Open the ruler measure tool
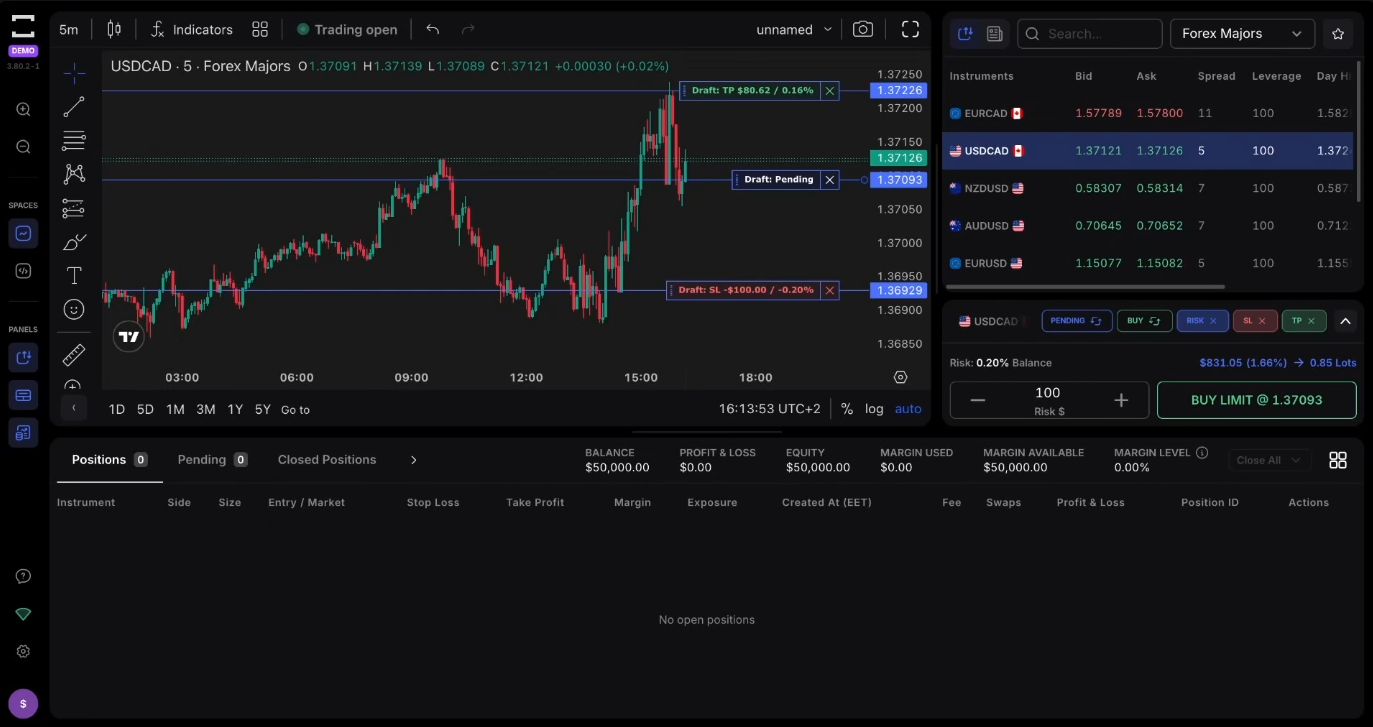The image size is (1373, 727). pos(74,355)
